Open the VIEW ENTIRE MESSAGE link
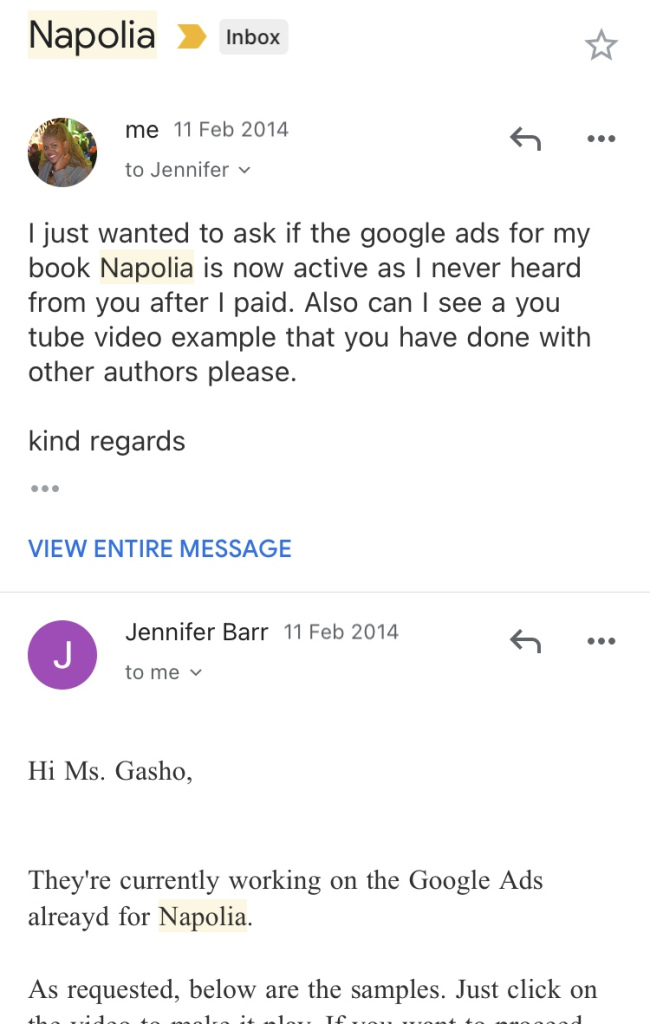The width and height of the screenshot is (650, 1024). click(x=160, y=548)
